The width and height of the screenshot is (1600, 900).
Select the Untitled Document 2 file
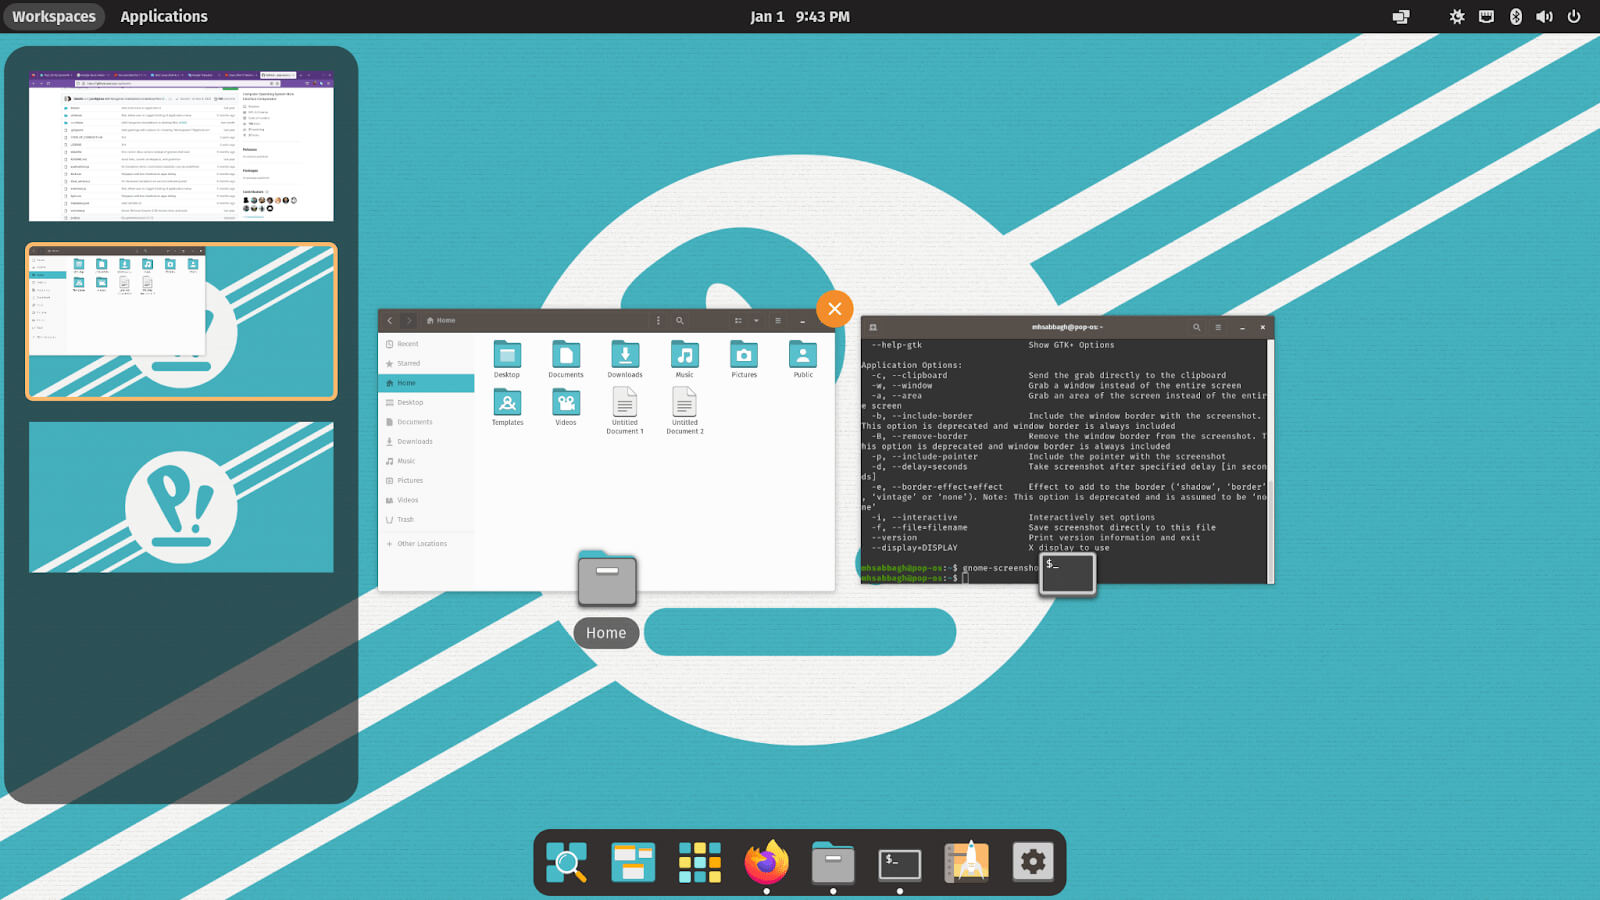tap(685, 411)
